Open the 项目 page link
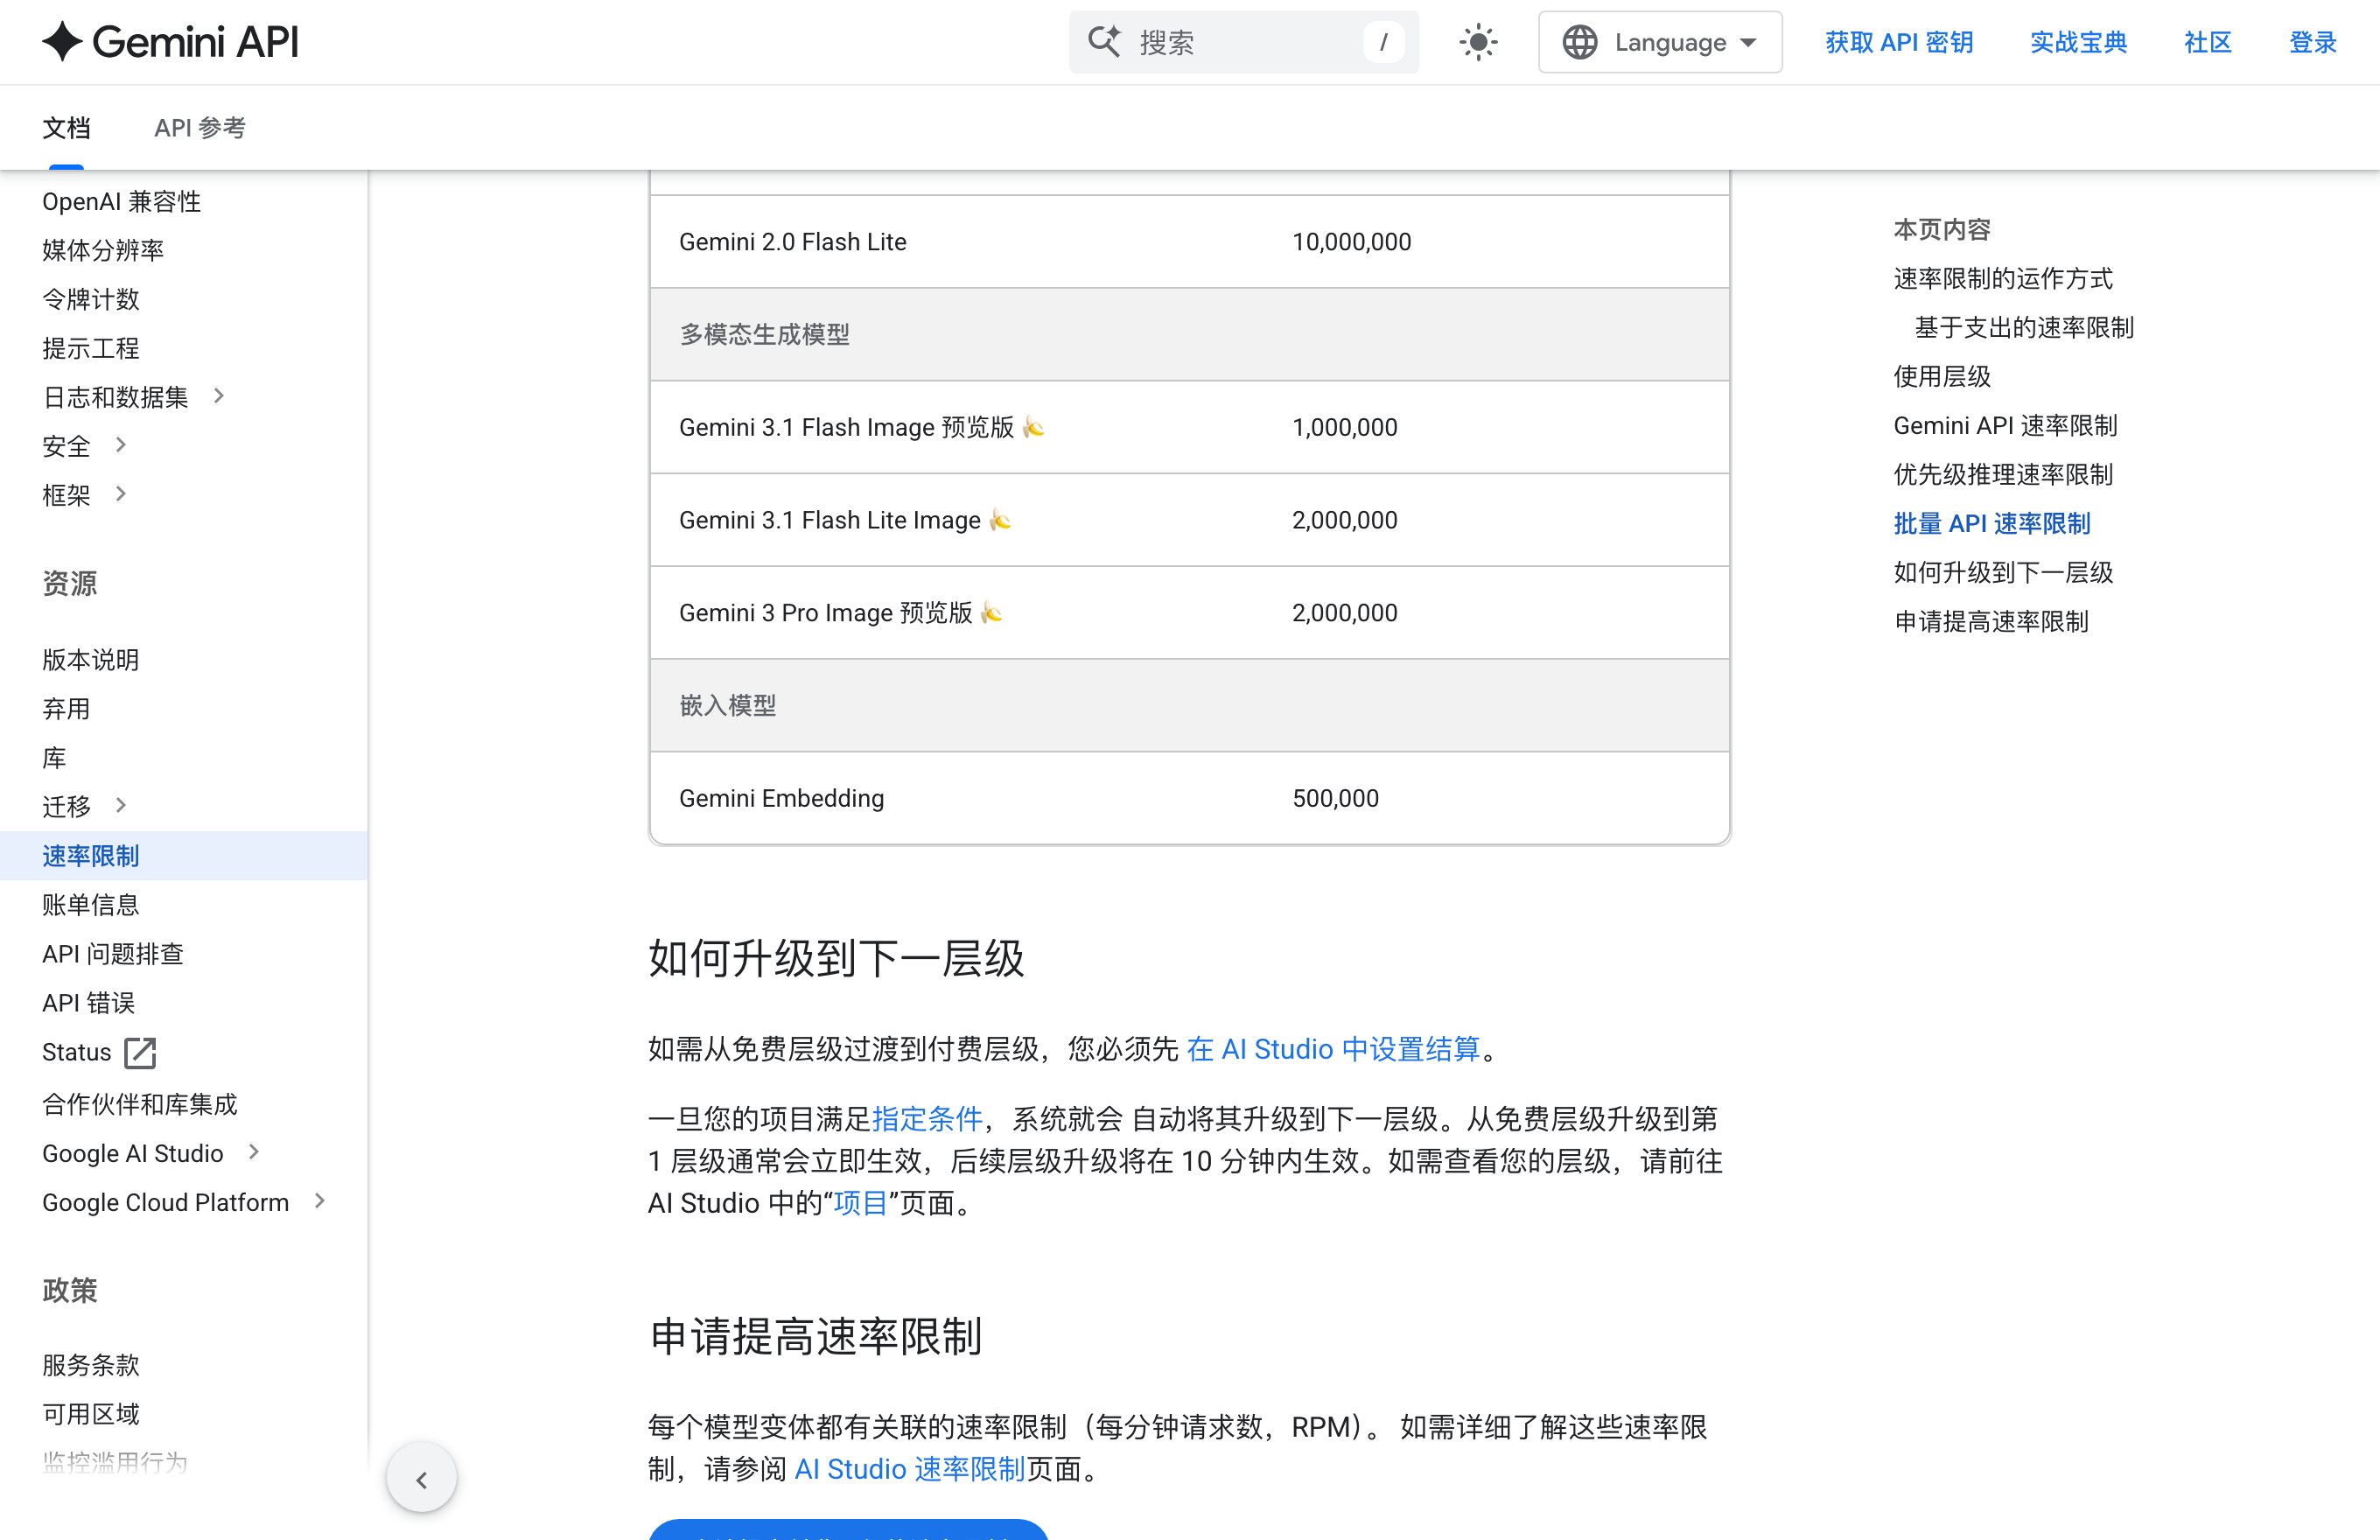The height and width of the screenshot is (1540, 2380). coord(861,1203)
